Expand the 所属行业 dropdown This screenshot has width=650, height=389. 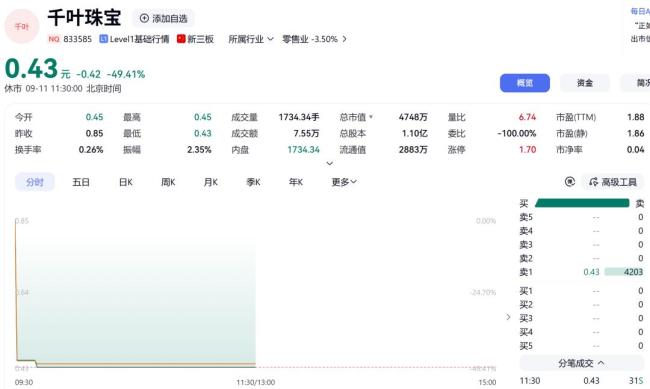click(x=251, y=39)
